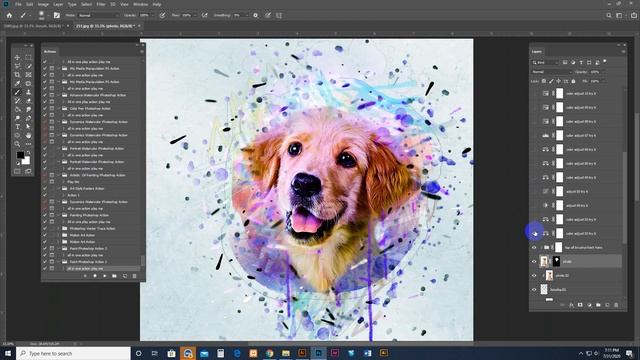Select the Eyedropper tool
The image size is (640, 360).
pyautogui.click(x=17, y=84)
